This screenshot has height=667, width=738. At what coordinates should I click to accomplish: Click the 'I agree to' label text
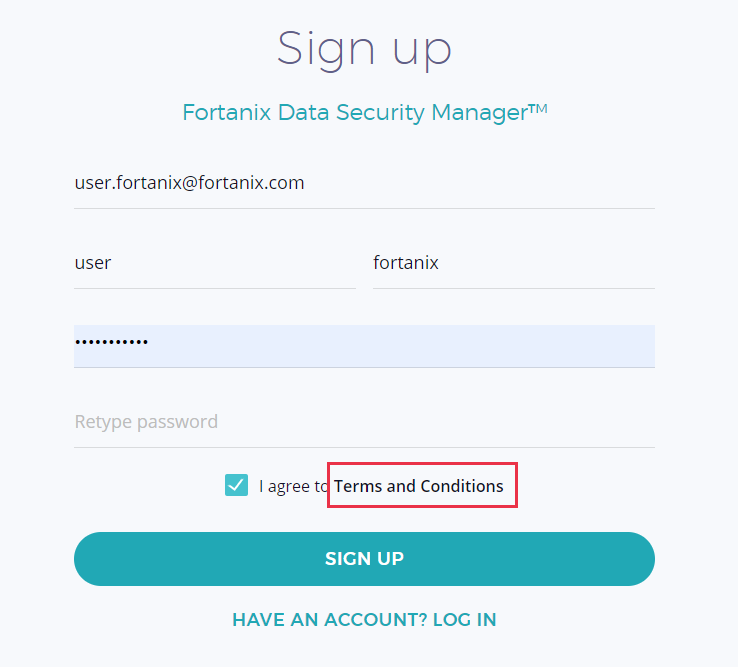click(x=293, y=487)
